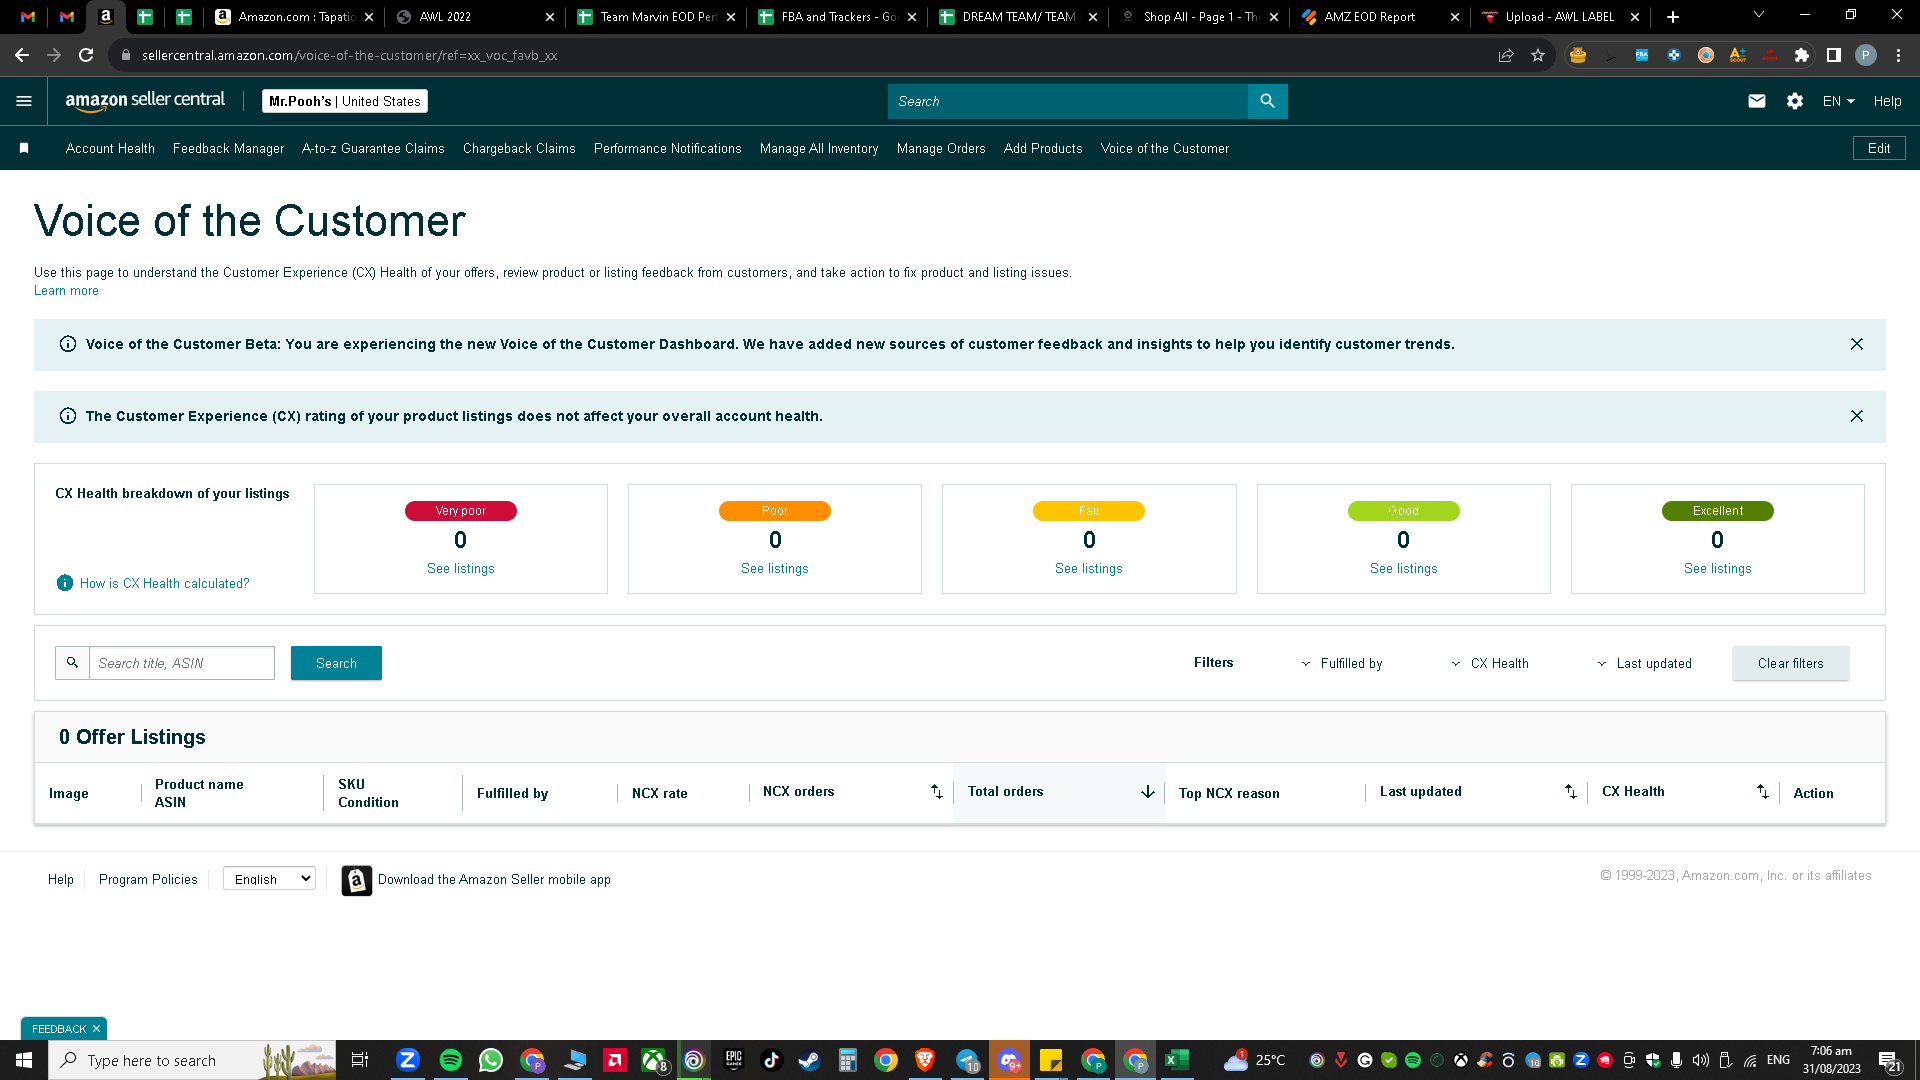Open the settings gear icon
1920x1080 pixels.
point(1795,101)
